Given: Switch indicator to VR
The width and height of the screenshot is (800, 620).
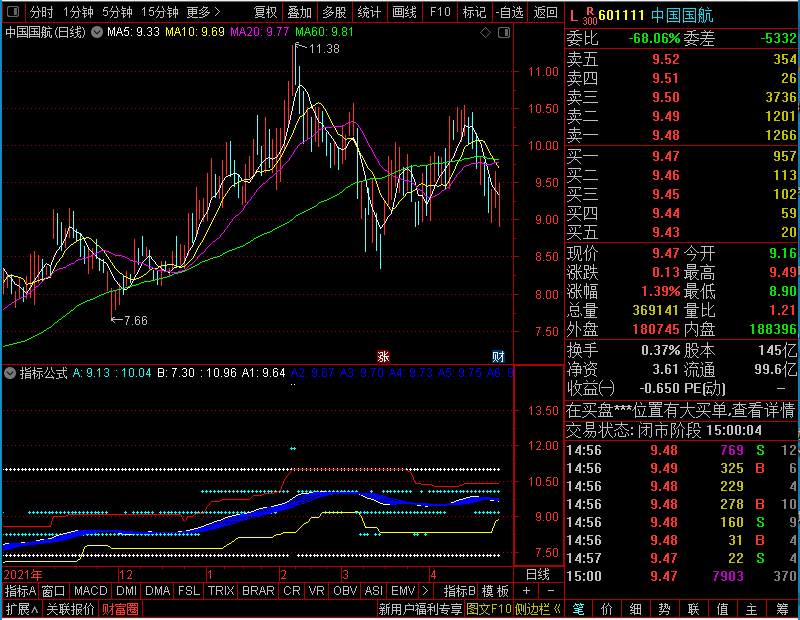Looking at the screenshot, I should [x=316, y=591].
